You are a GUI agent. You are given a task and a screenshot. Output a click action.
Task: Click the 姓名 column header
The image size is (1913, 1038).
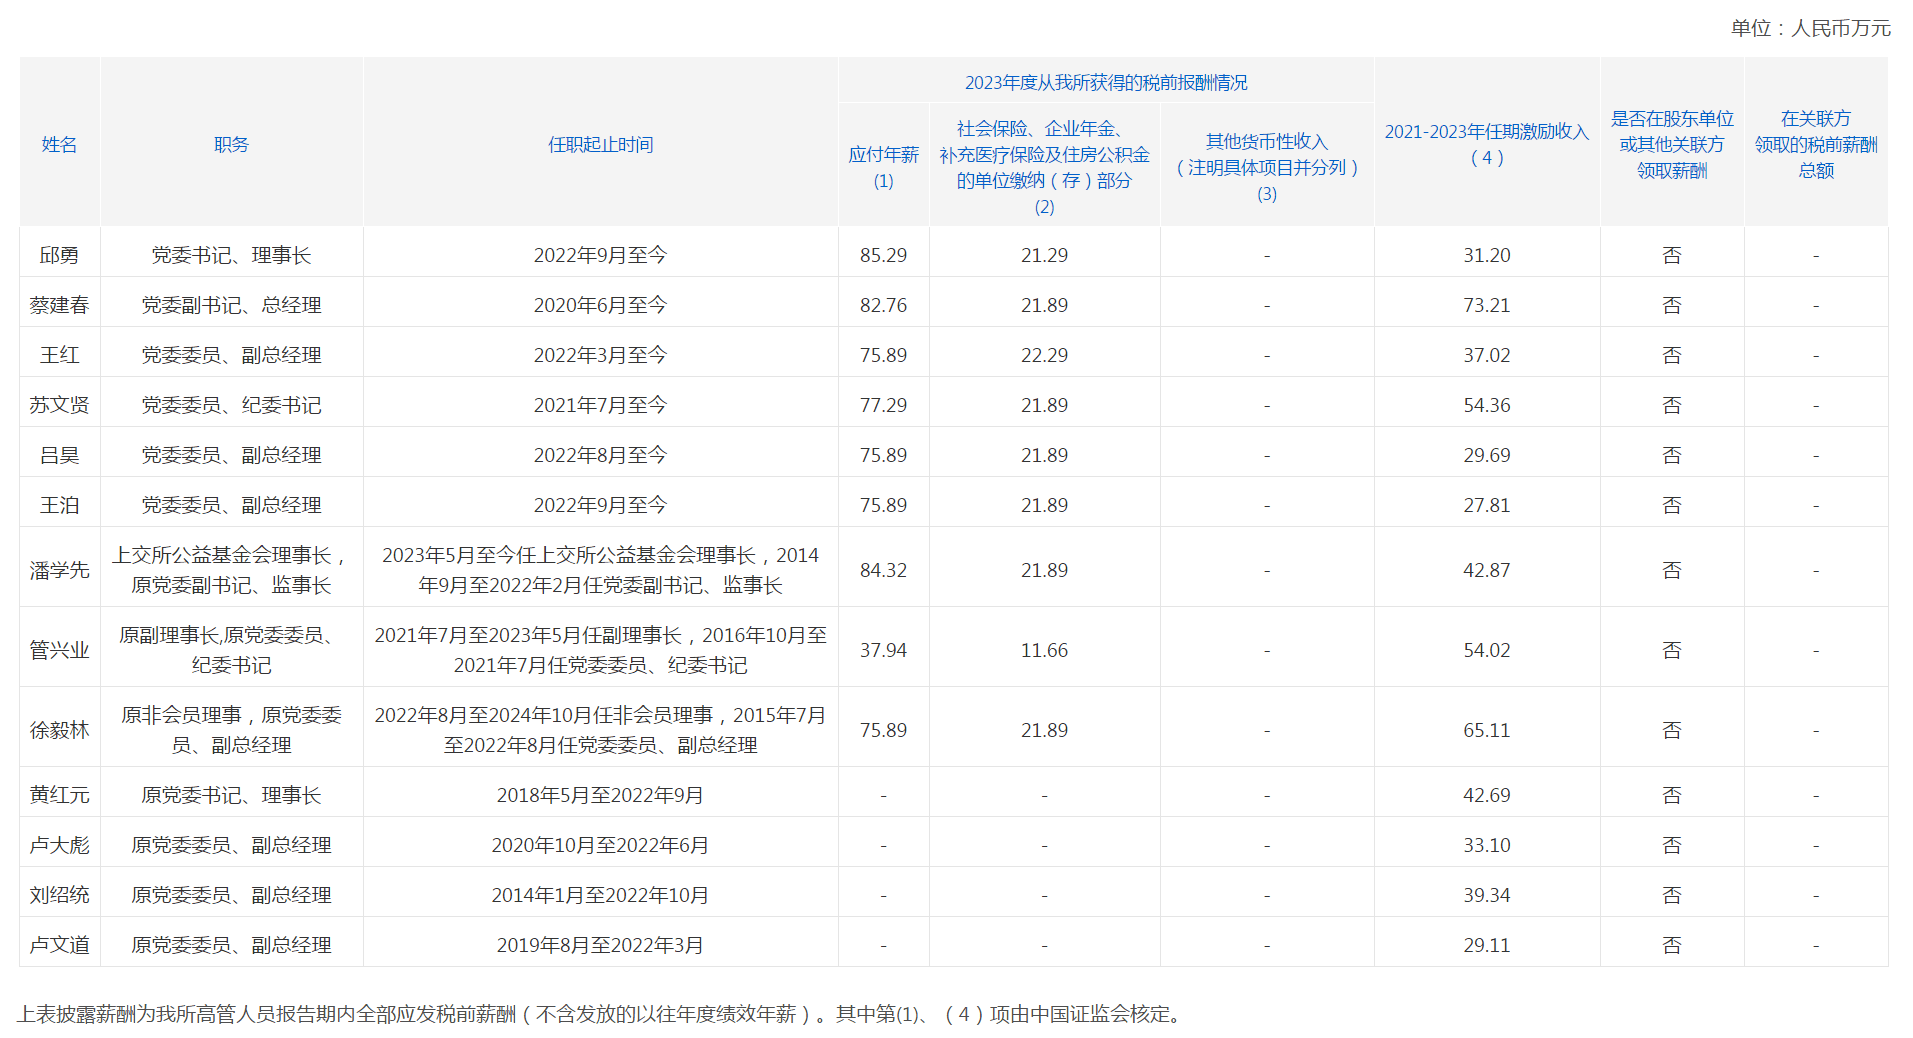click(59, 145)
